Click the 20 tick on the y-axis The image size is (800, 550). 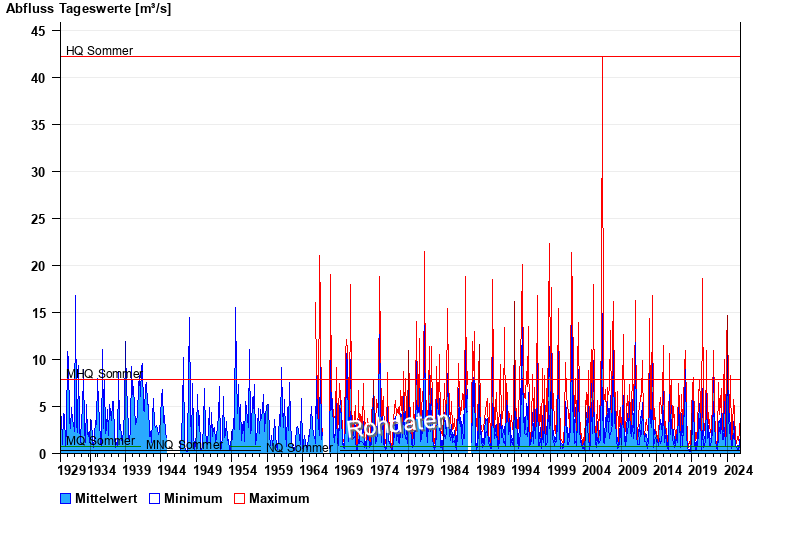pyautogui.click(x=38, y=266)
